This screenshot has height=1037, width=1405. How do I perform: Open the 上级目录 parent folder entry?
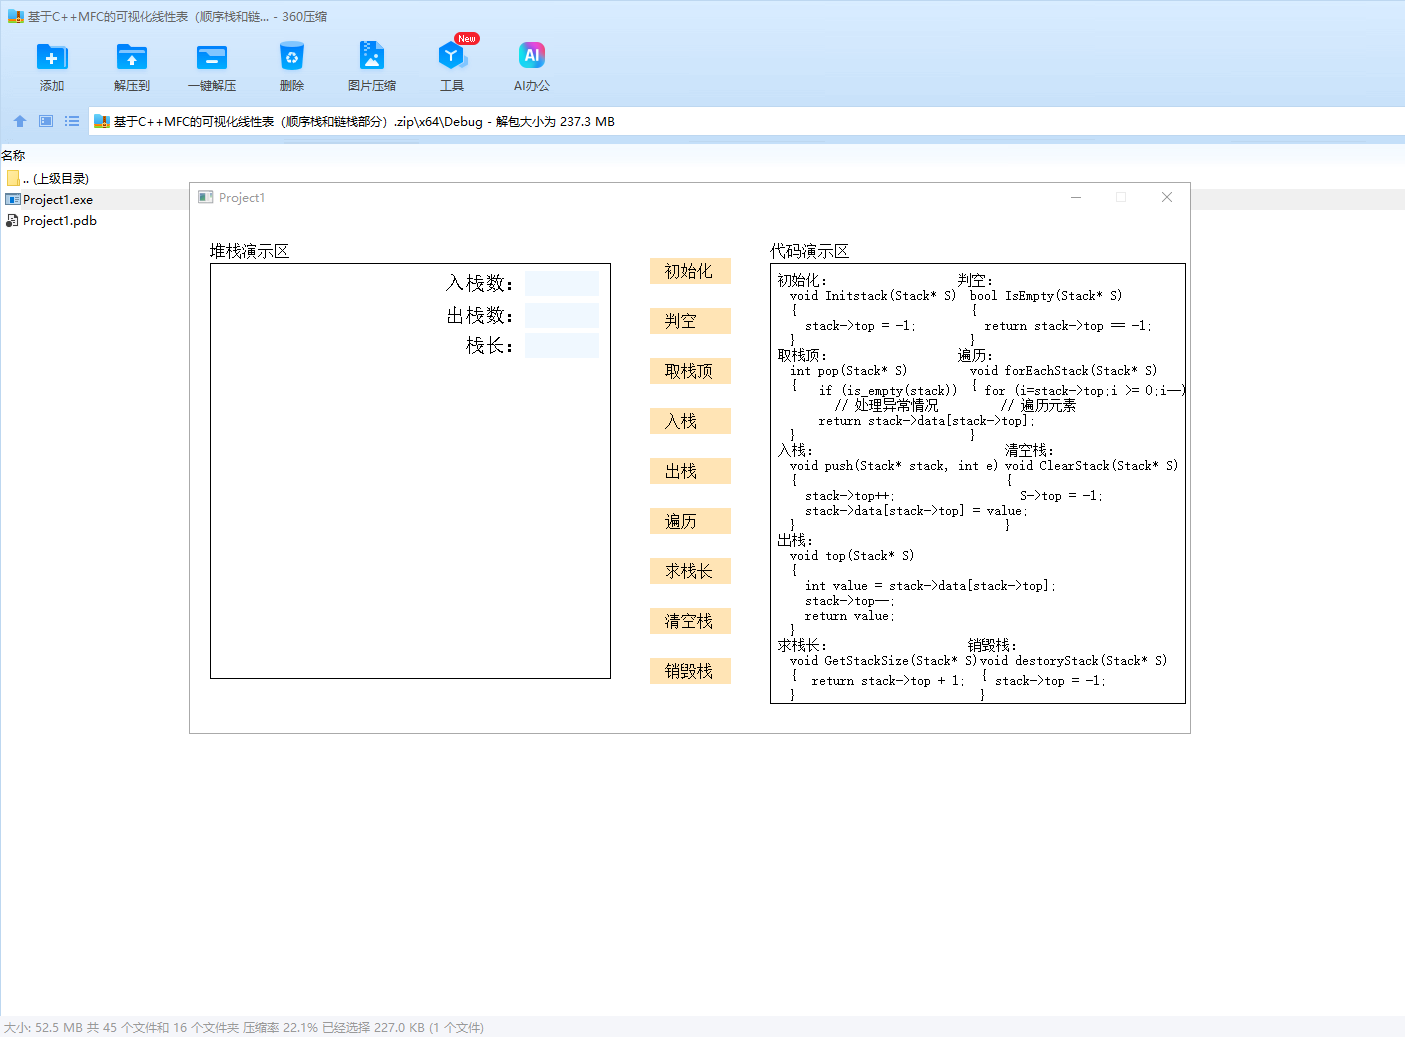pos(60,179)
